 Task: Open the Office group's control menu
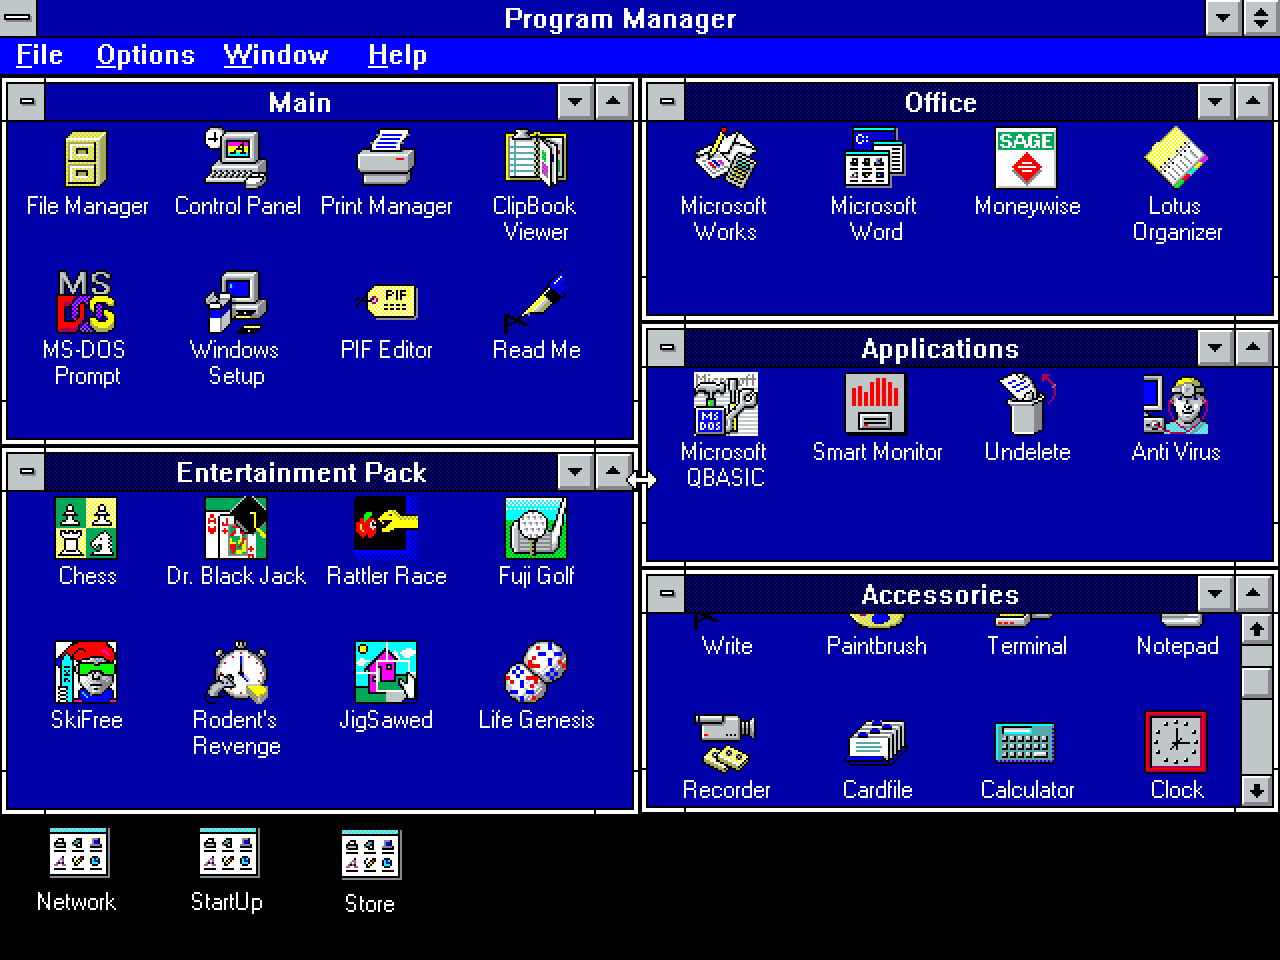(668, 101)
